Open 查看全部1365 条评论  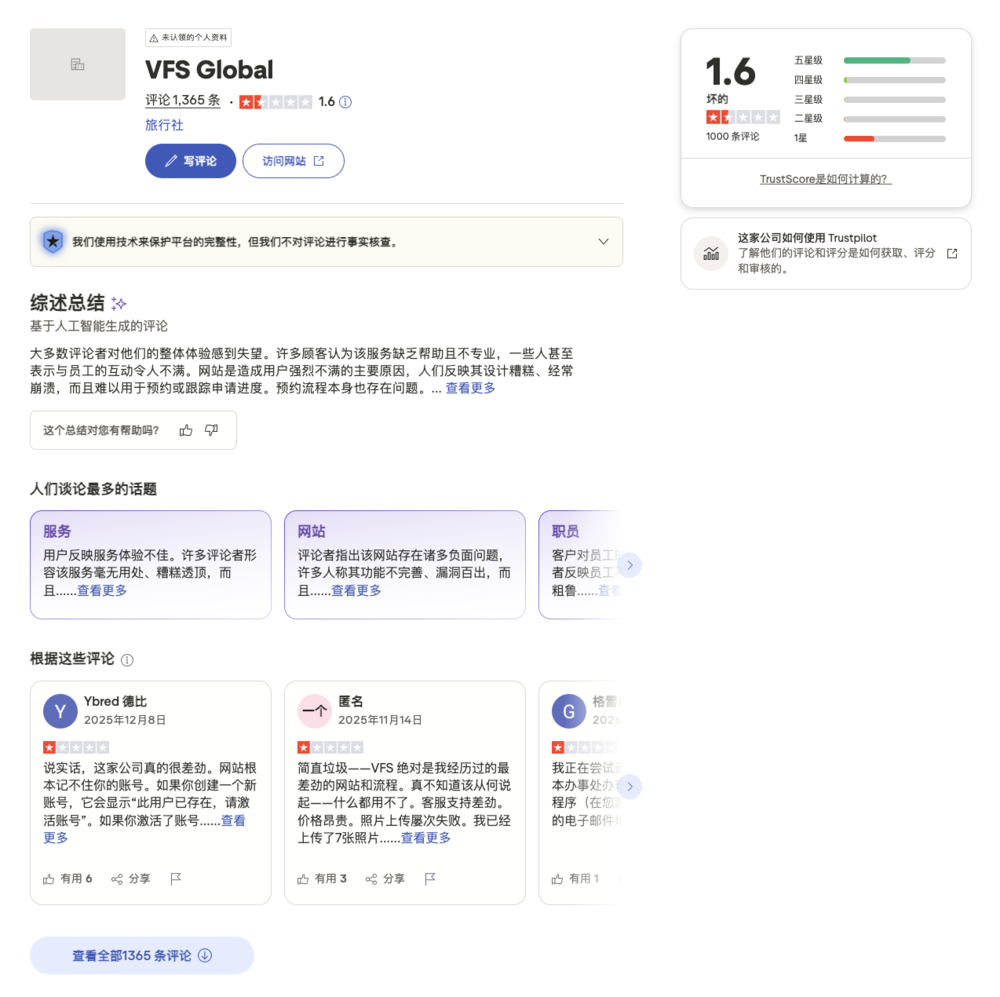(x=141, y=955)
